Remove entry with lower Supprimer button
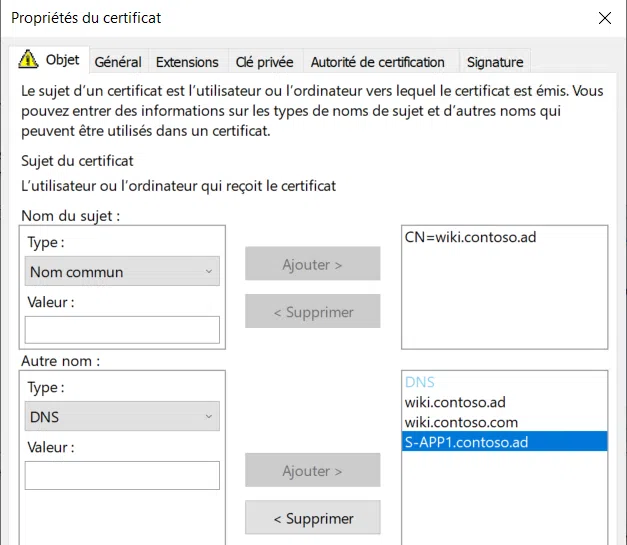 pyautogui.click(x=313, y=518)
